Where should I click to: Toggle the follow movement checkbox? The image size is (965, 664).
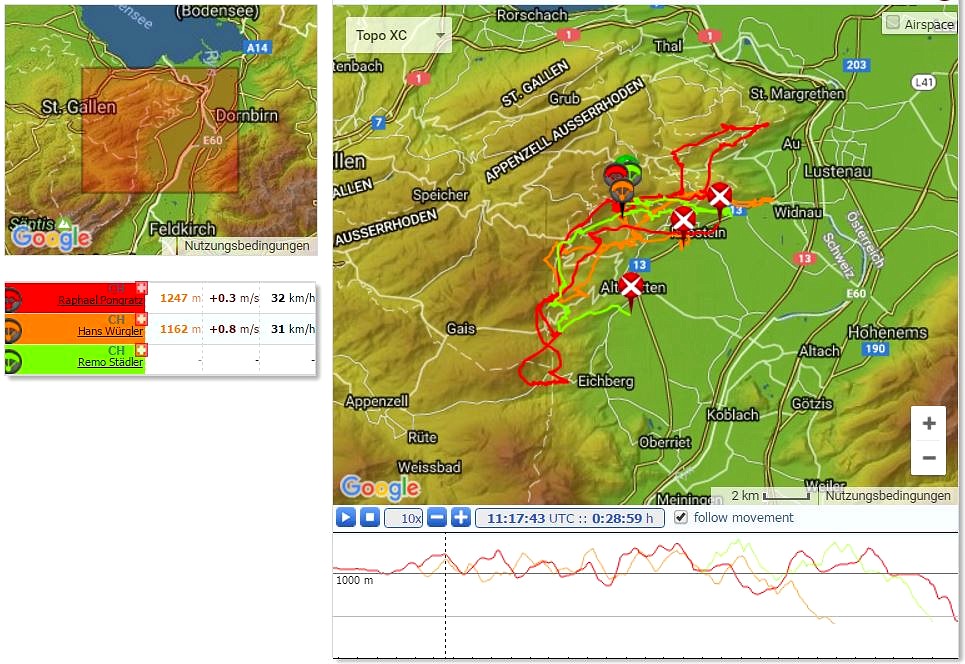click(680, 517)
